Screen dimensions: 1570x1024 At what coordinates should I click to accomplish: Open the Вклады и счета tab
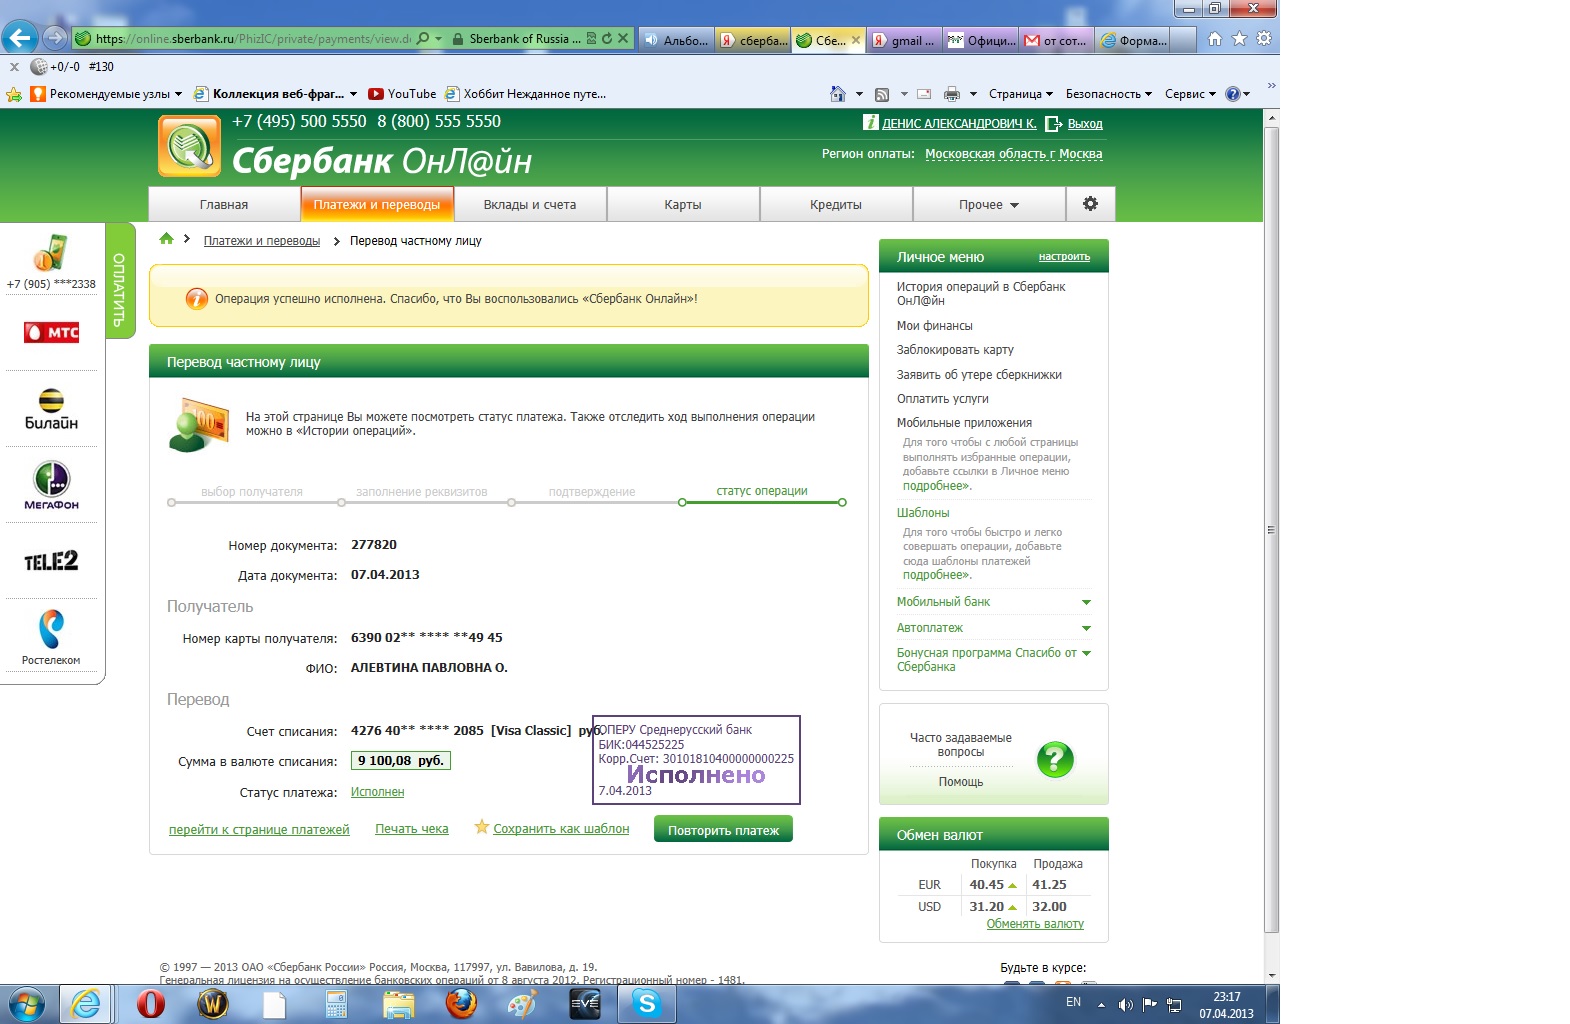click(530, 204)
